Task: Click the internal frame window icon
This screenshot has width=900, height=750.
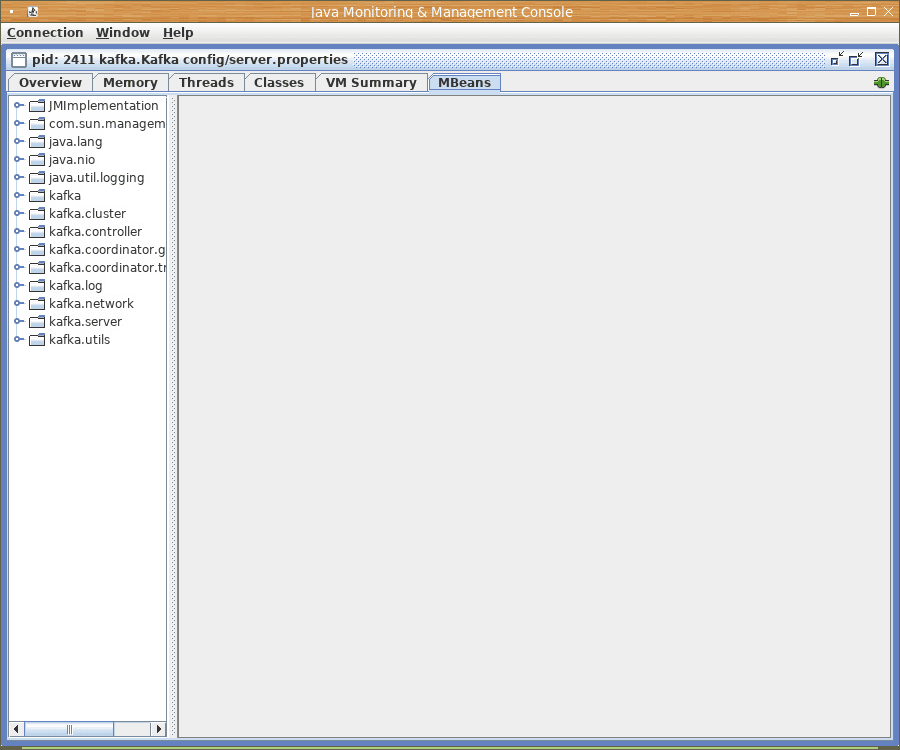Action: [19, 60]
